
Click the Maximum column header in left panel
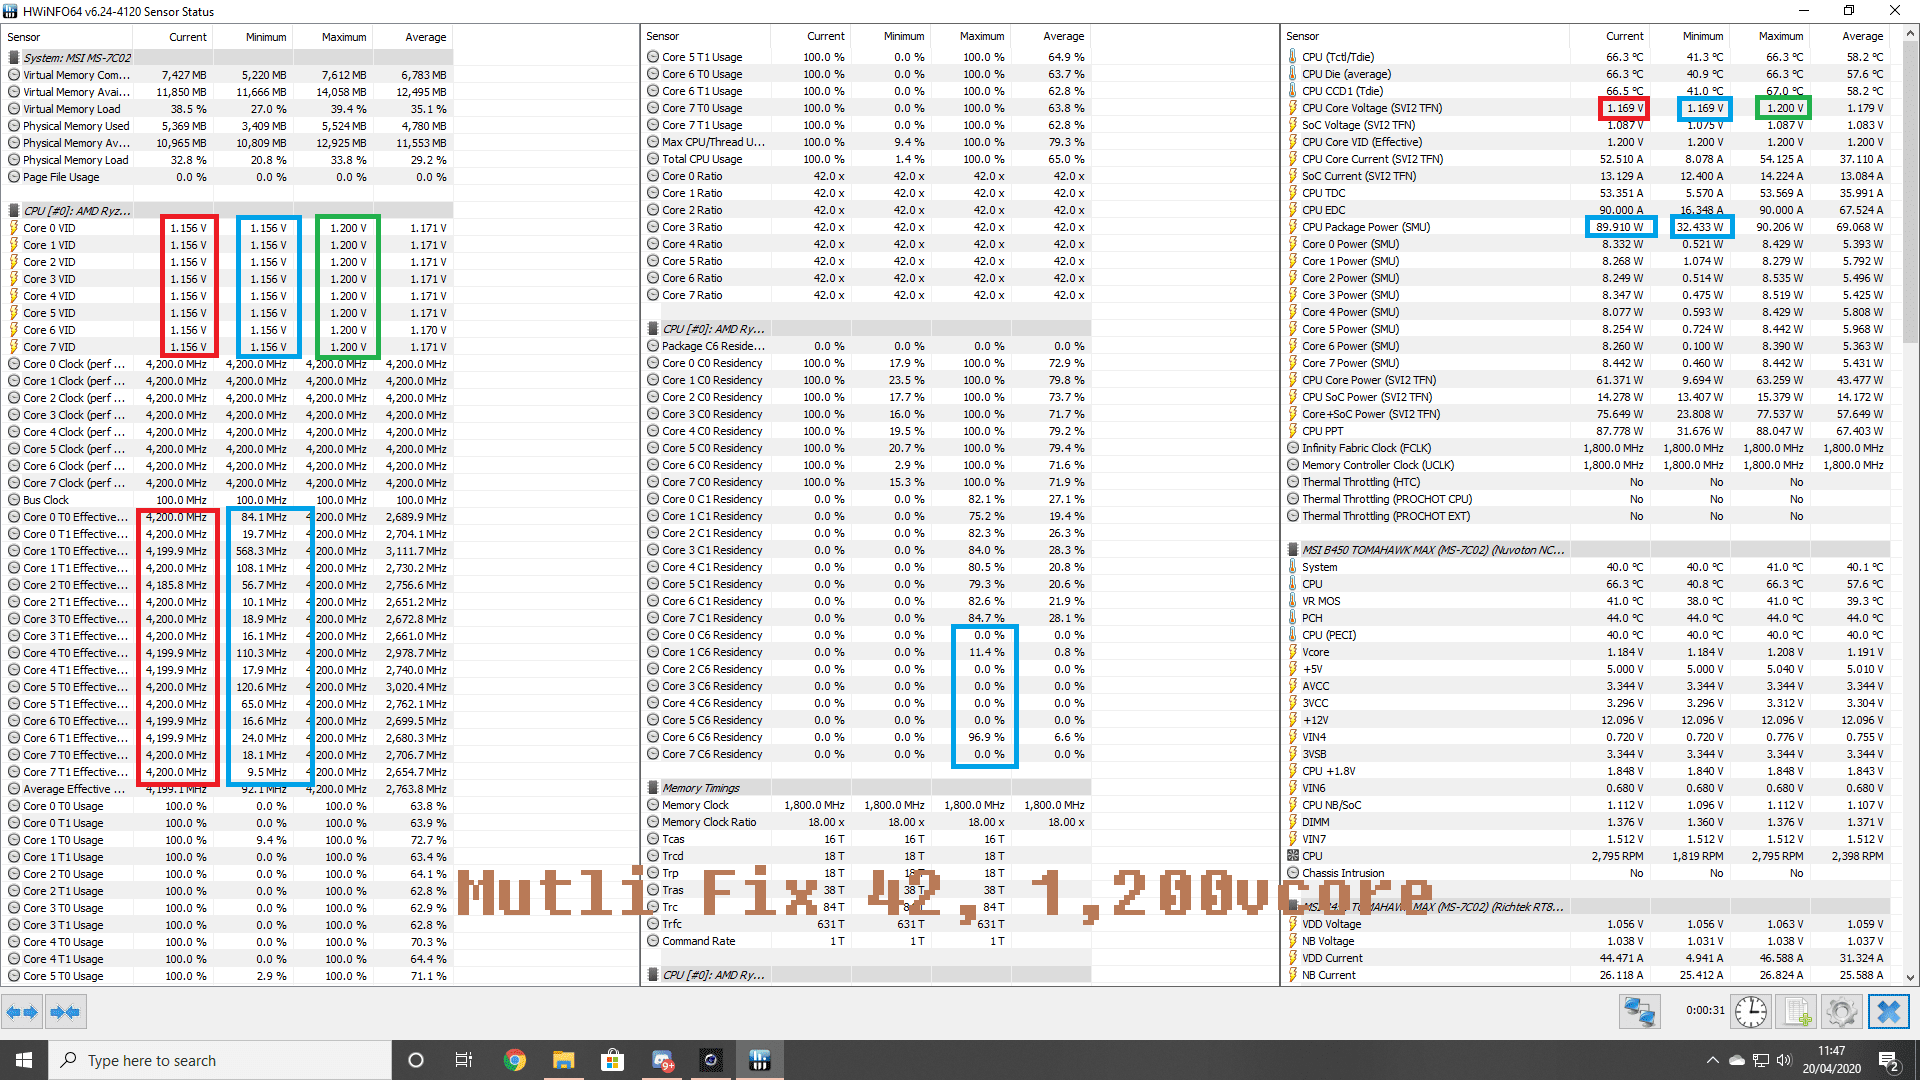343,37
